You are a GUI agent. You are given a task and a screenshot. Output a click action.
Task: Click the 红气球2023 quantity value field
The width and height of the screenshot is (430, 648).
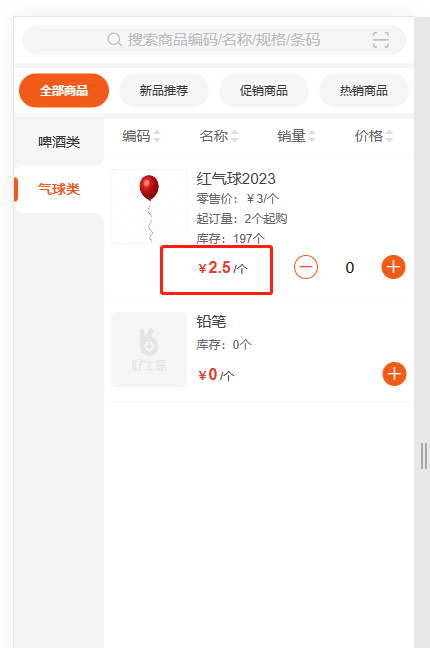tap(350, 267)
